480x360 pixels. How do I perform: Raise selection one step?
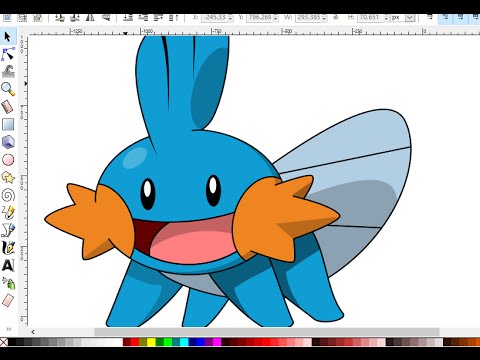158,18
